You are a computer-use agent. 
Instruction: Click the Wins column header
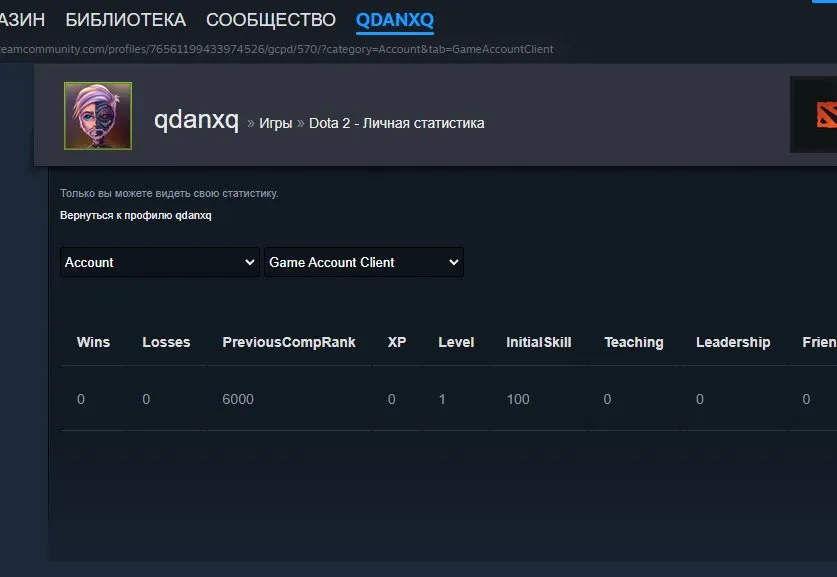93,342
